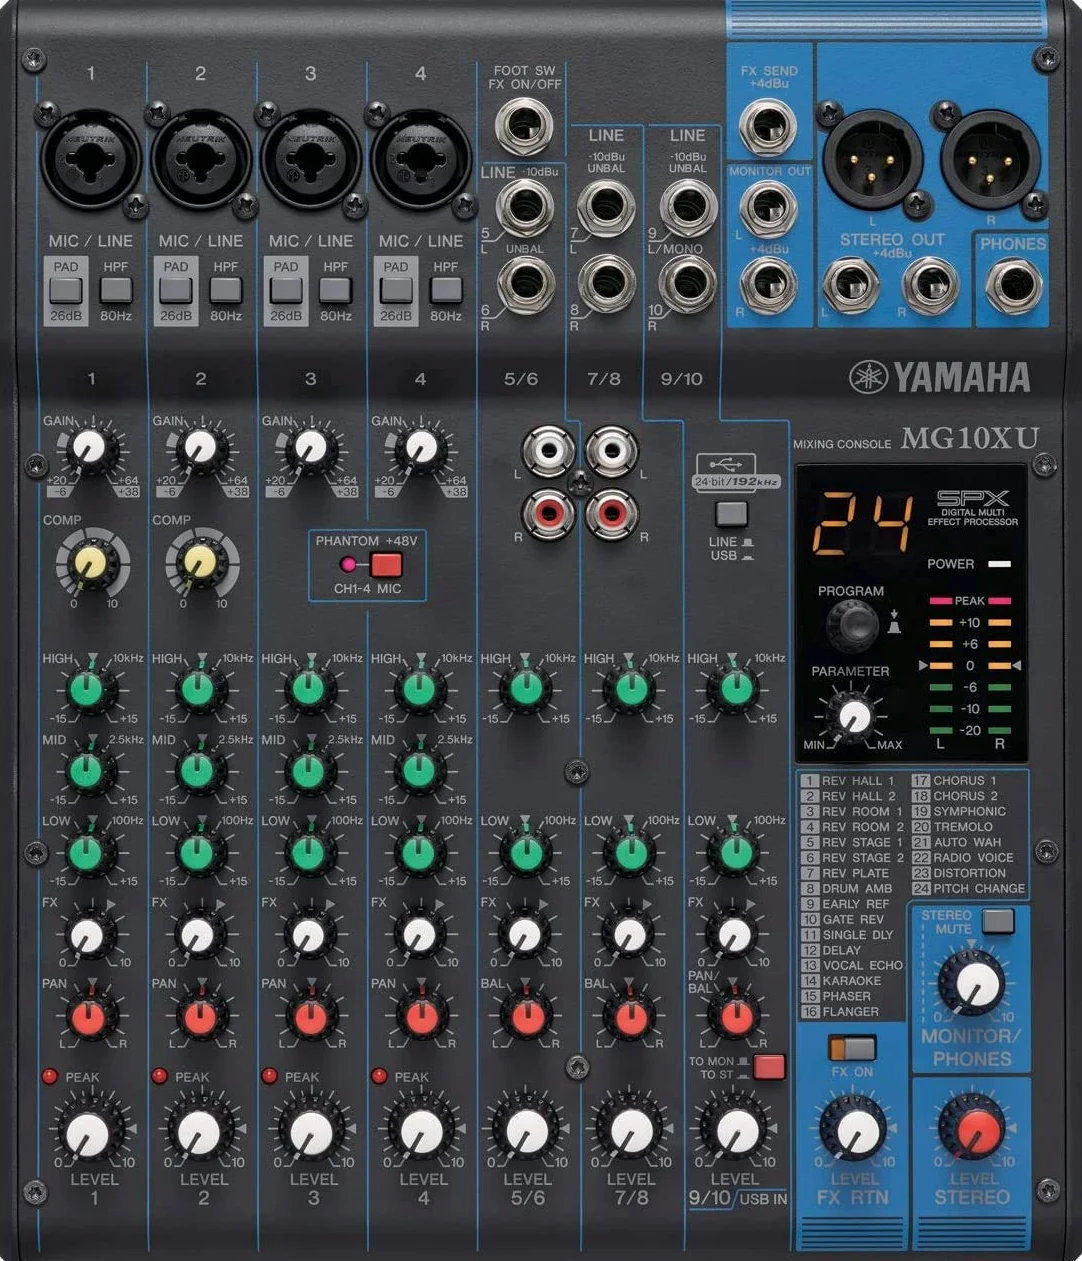Click the STEREO OUT left XLR connector

pyautogui.click(x=872, y=159)
